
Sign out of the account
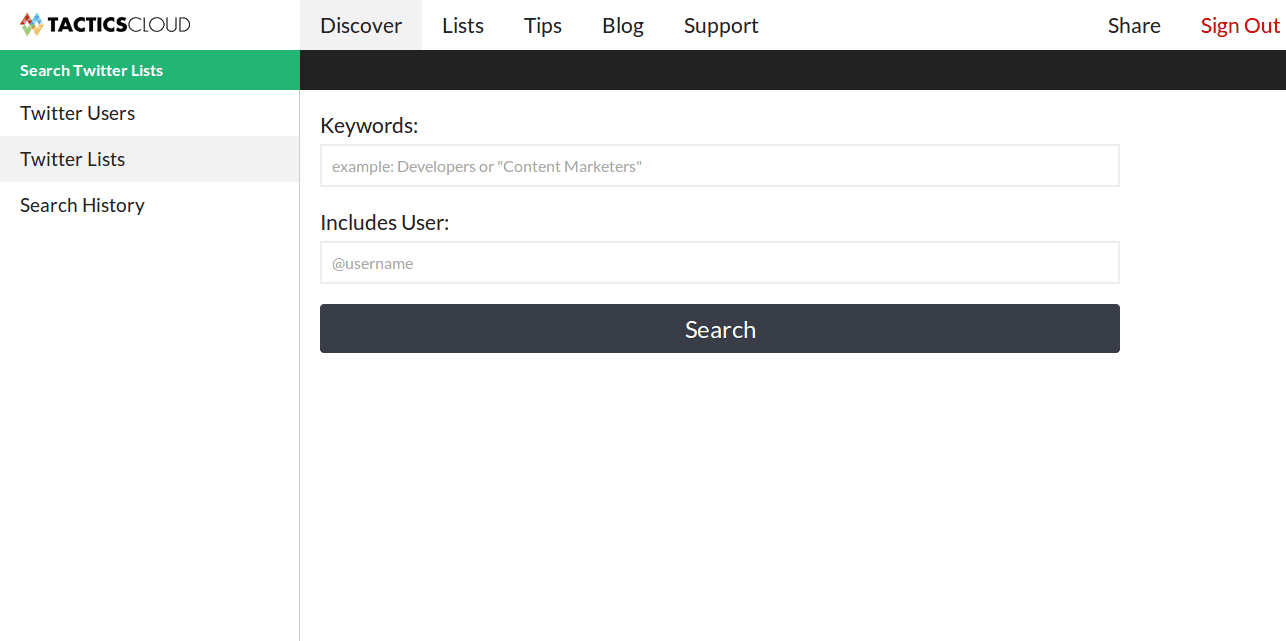(1240, 25)
